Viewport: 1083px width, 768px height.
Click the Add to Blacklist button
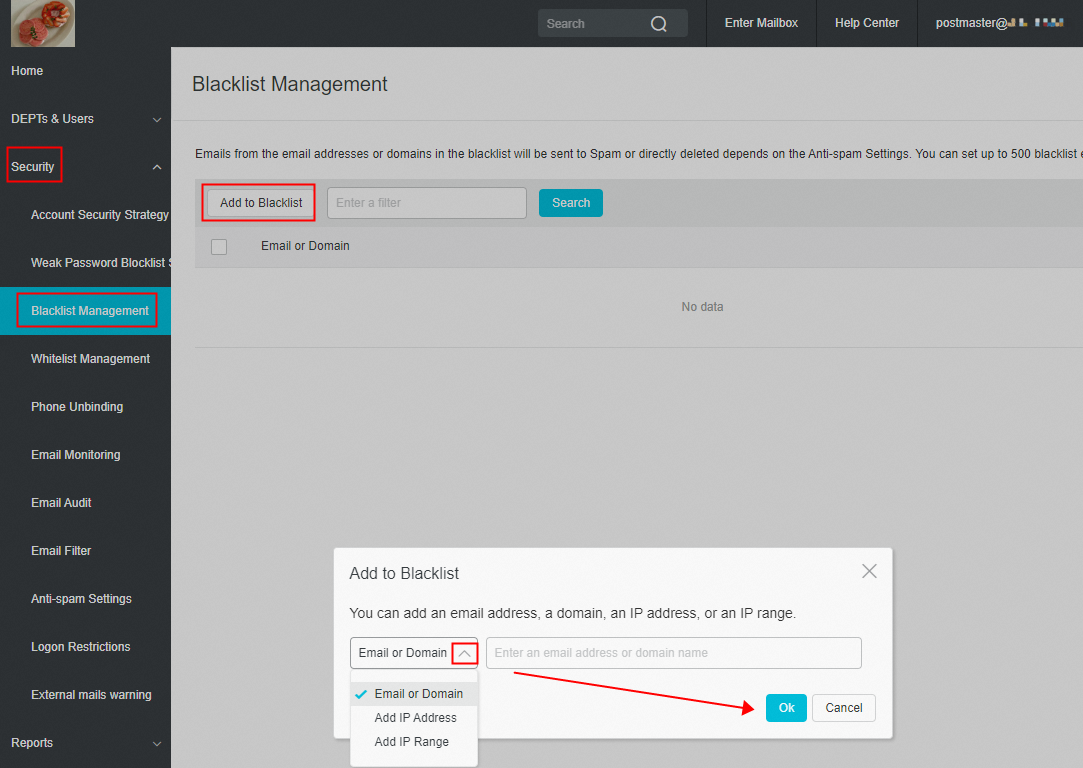(261, 203)
